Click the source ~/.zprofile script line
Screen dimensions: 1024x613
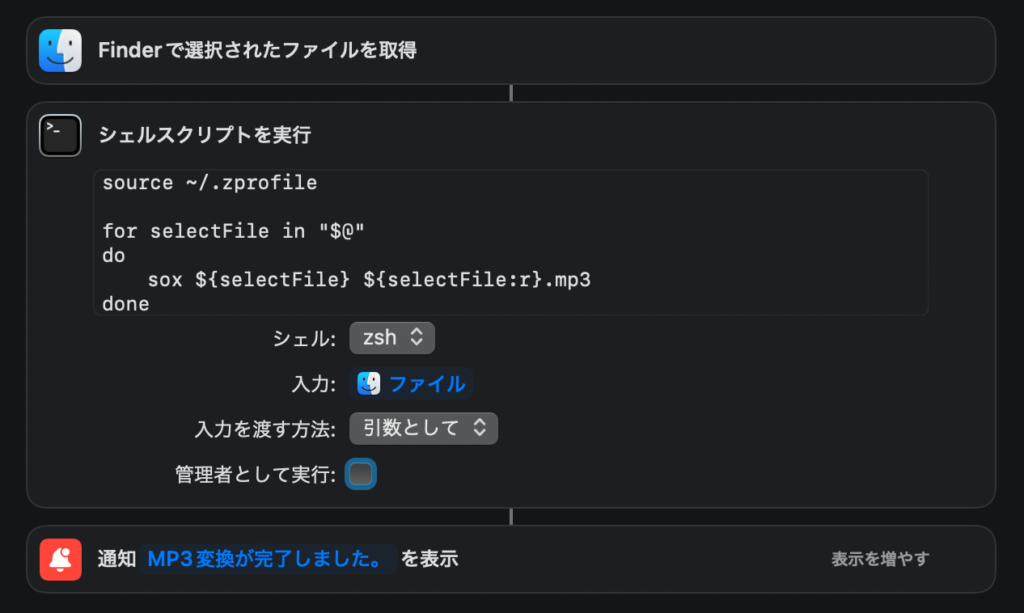209,183
